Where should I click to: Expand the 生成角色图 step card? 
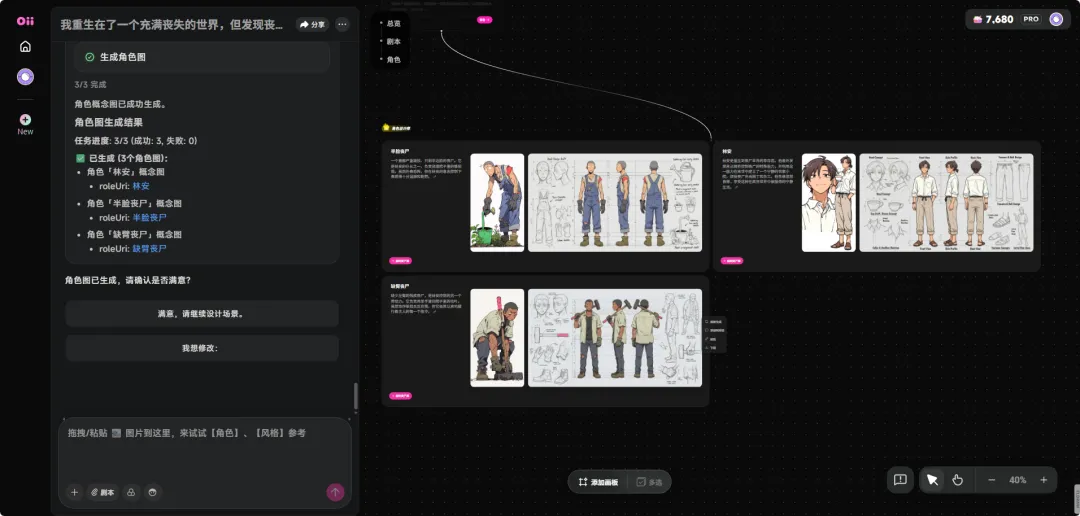pos(202,57)
